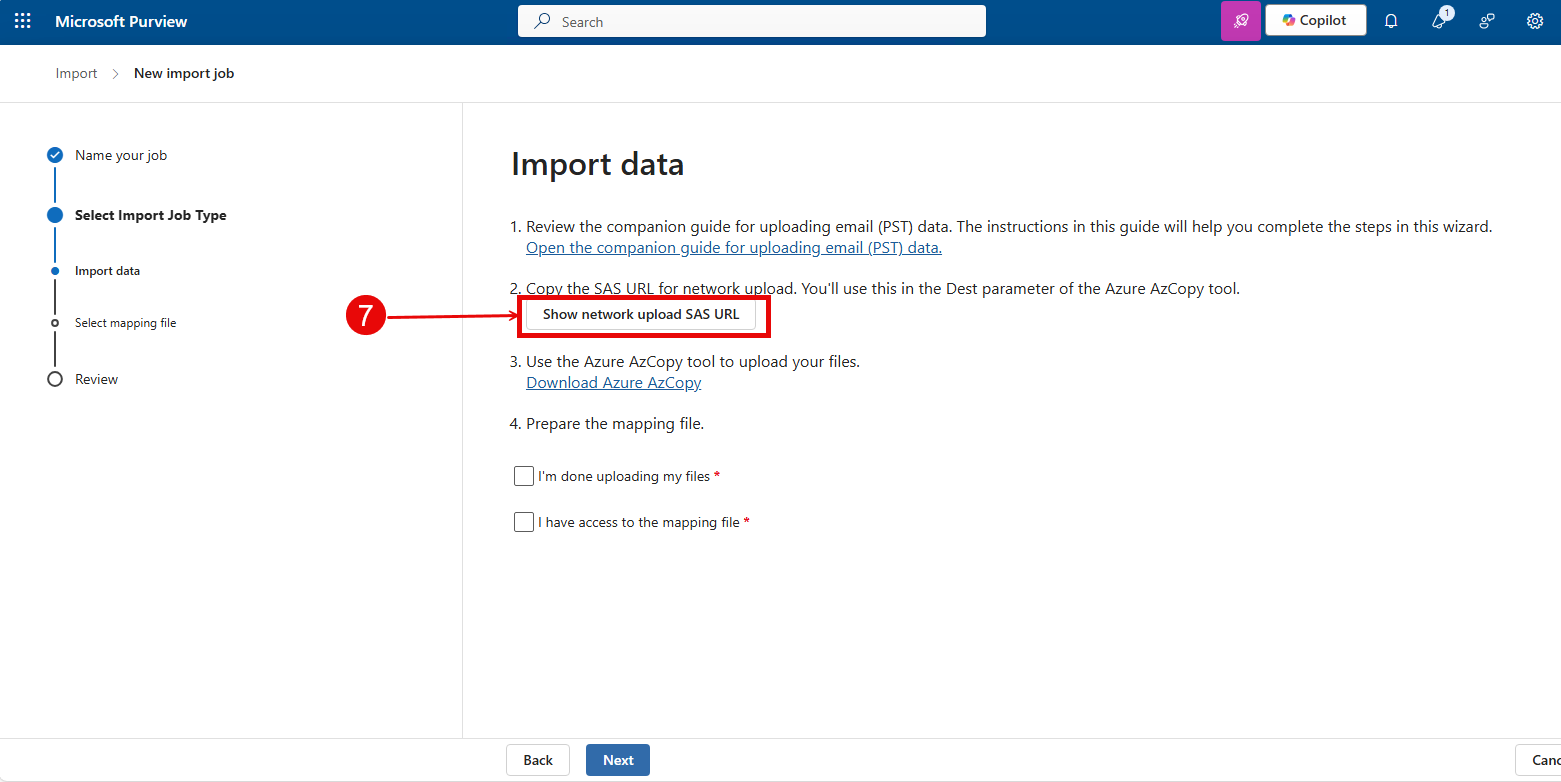Click Show network upload SAS URL
The image size is (1561, 782).
pyautogui.click(x=641, y=314)
